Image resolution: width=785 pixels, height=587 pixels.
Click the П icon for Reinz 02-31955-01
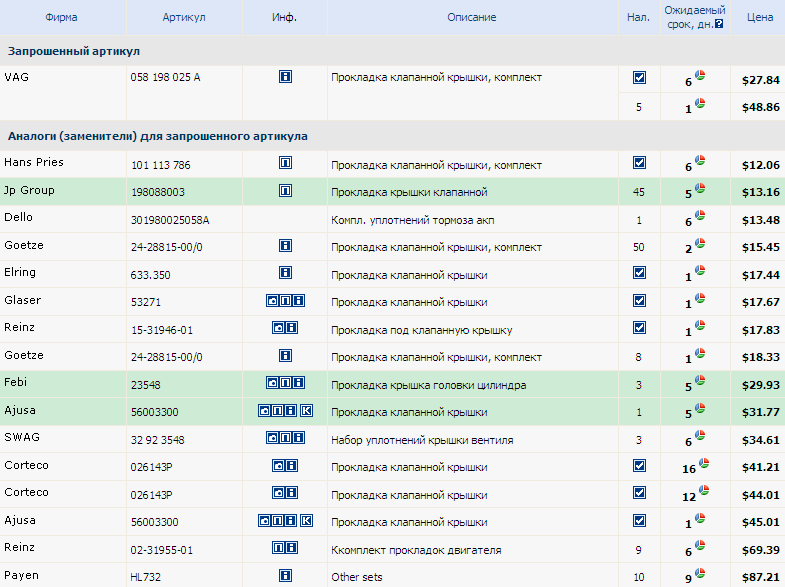pyautogui.click(x=278, y=548)
